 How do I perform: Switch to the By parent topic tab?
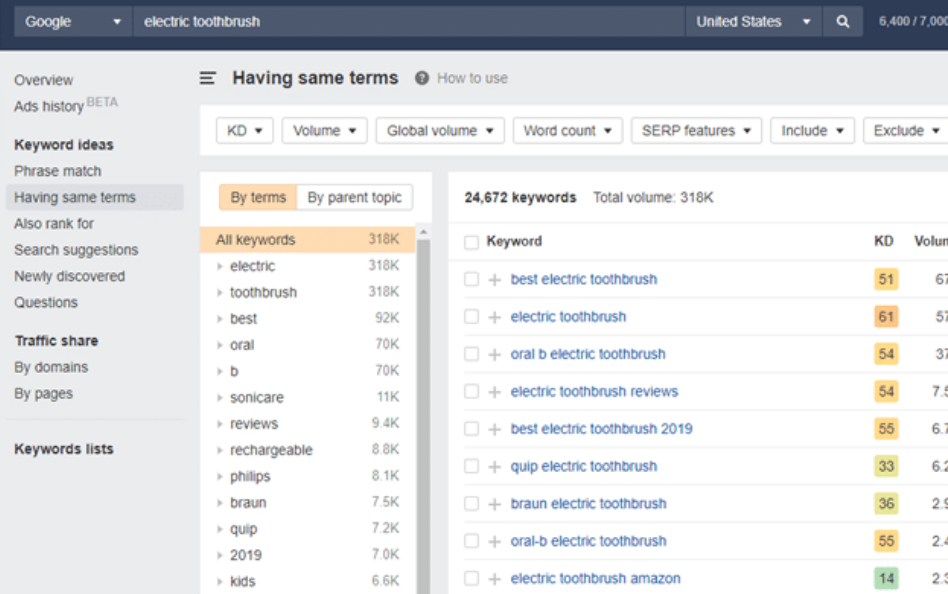point(354,198)
